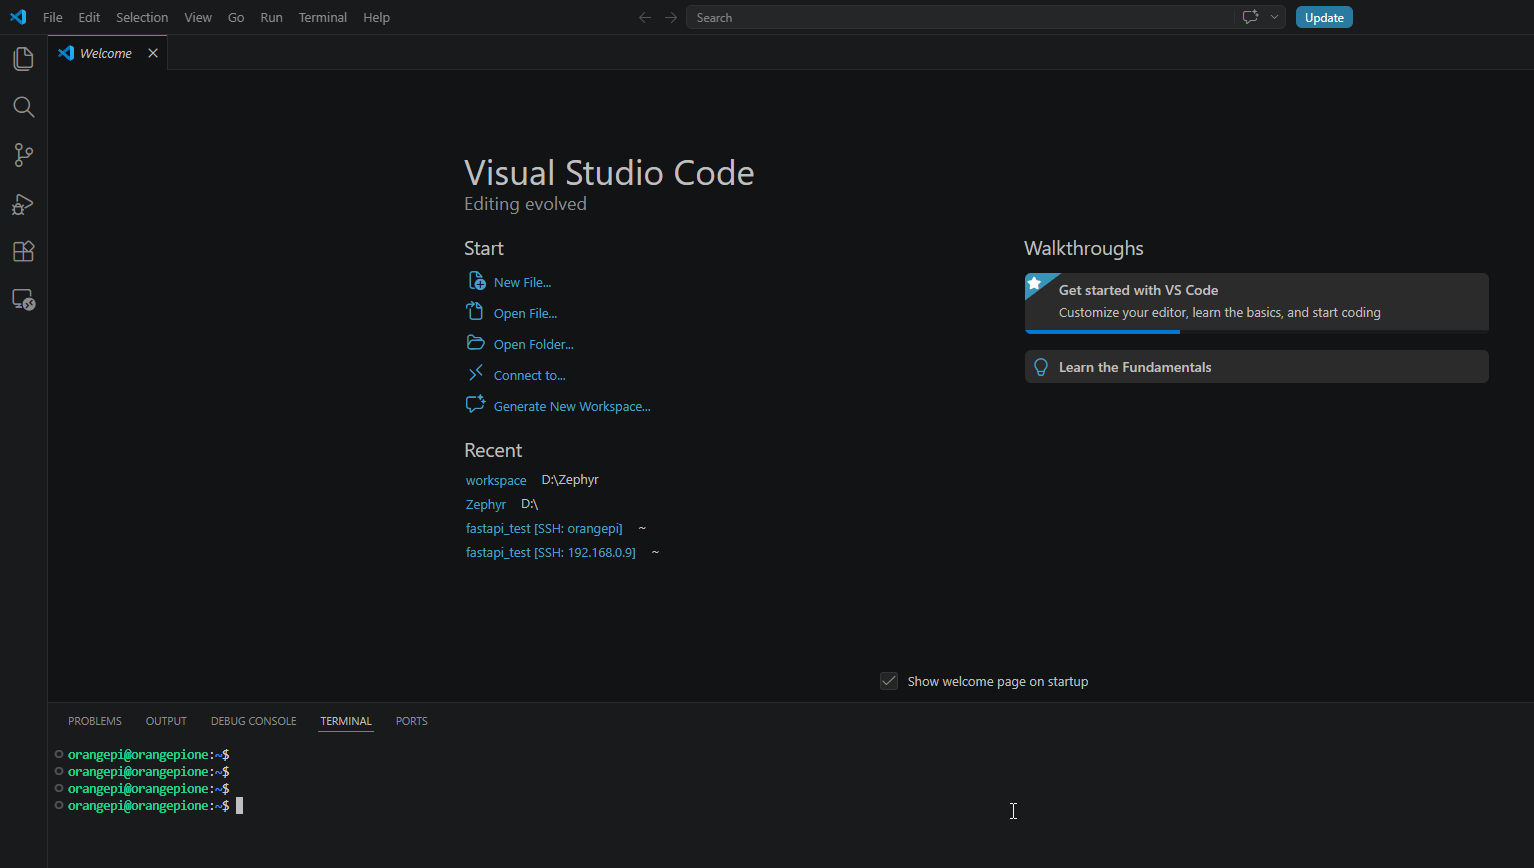Go forward using the right arrow
The width and height of the screenshot is (1534, 868).
[x=671, y=17]
